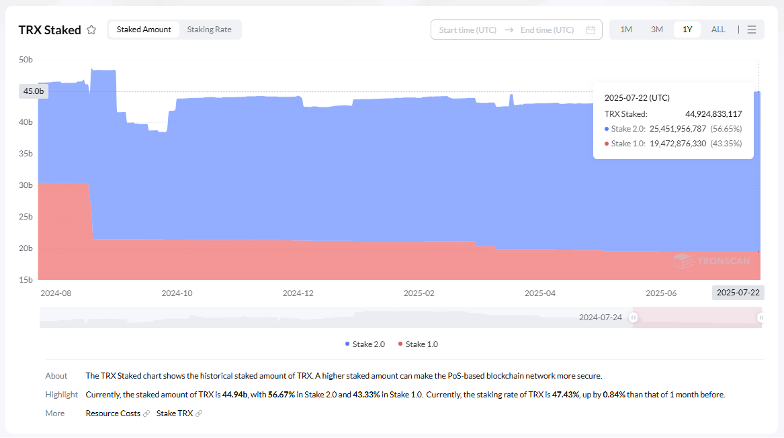The image size is (784, 438).
Task: Click the End time (UTC) field
Action: [x=549, y=30]
